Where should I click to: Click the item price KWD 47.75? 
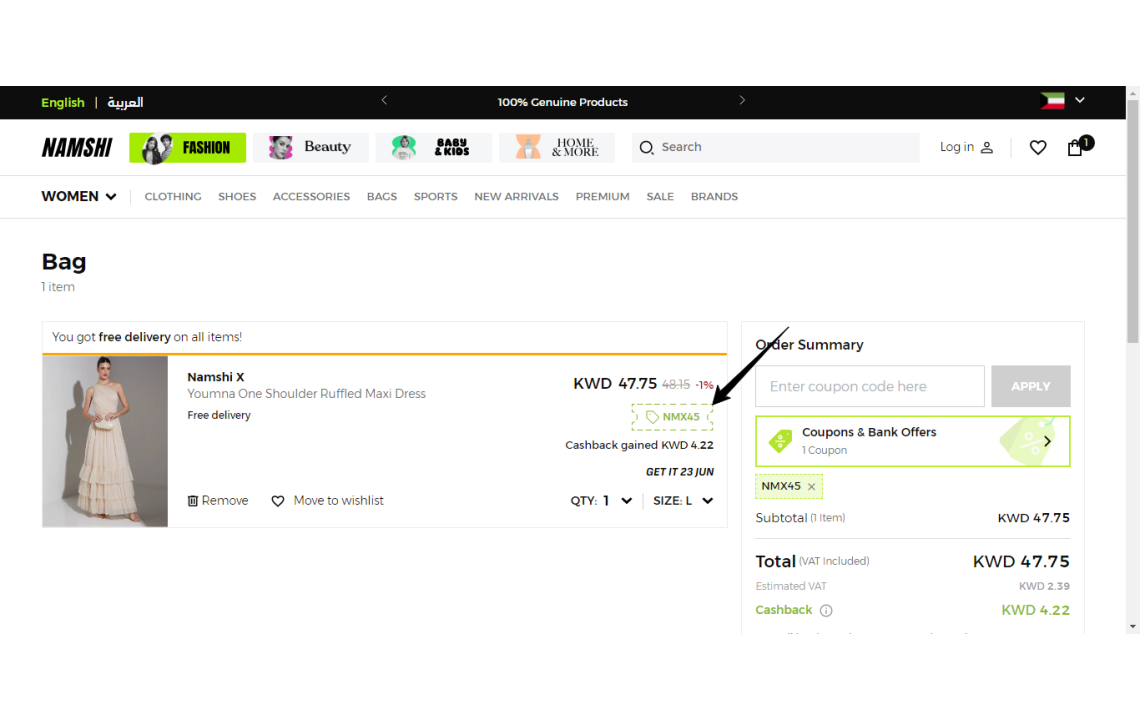[615, 383]
